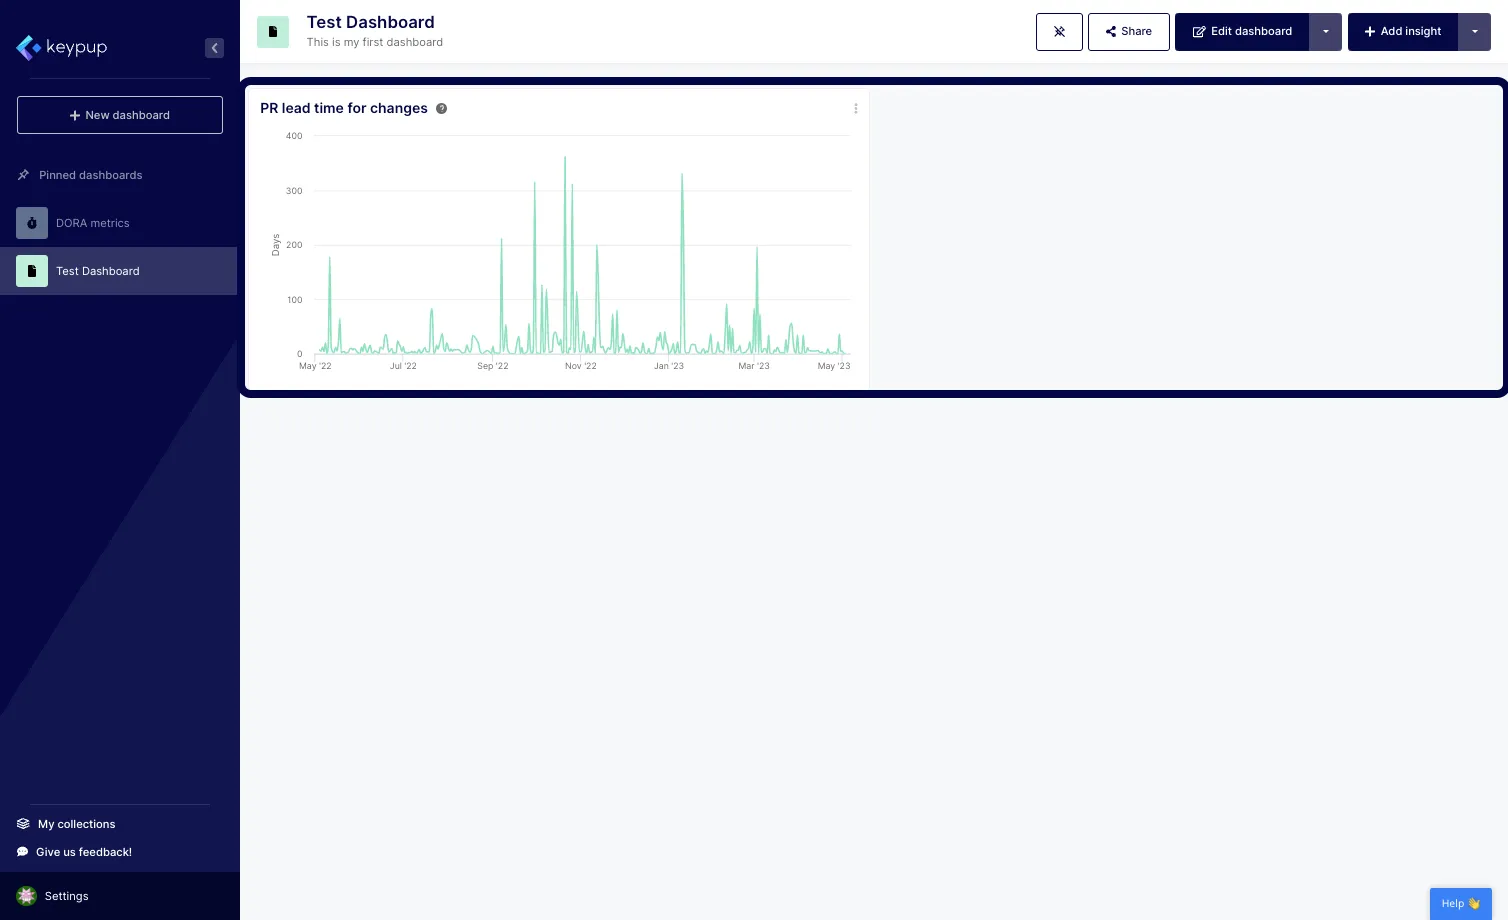Click the stopwatch icon beside DORA metrics
1508x920 pixels.
pyautogui.click(x=32, y=223)
